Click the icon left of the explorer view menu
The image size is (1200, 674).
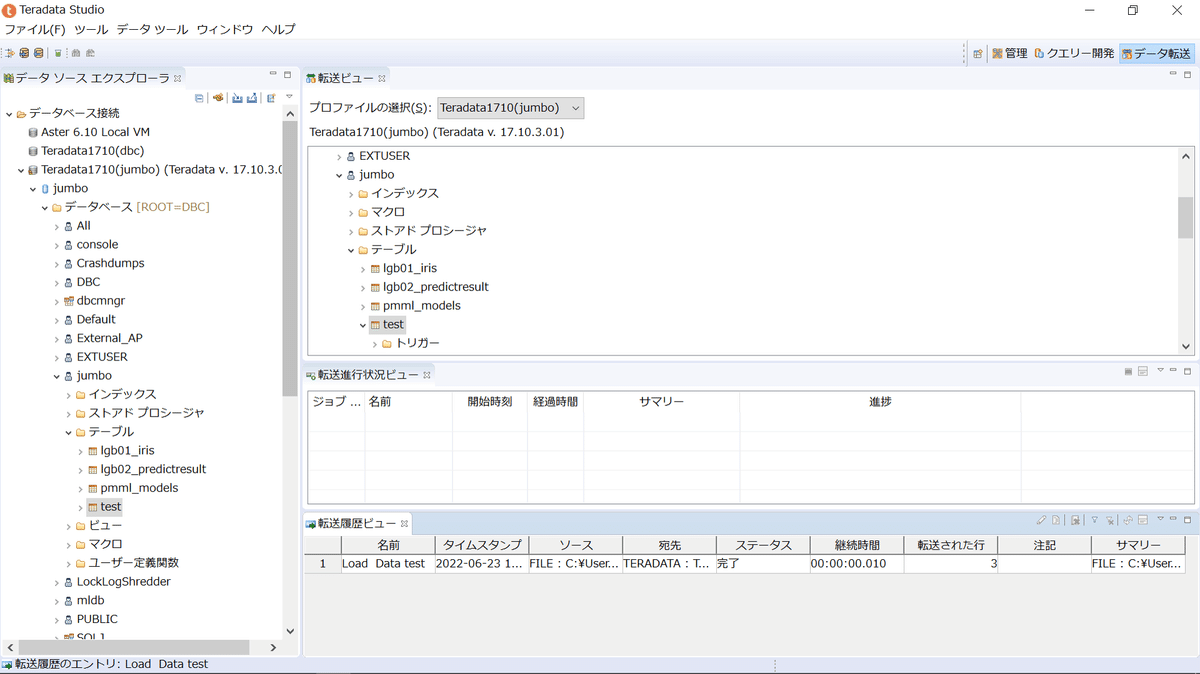pyautogui.click(x=271, y=97)
